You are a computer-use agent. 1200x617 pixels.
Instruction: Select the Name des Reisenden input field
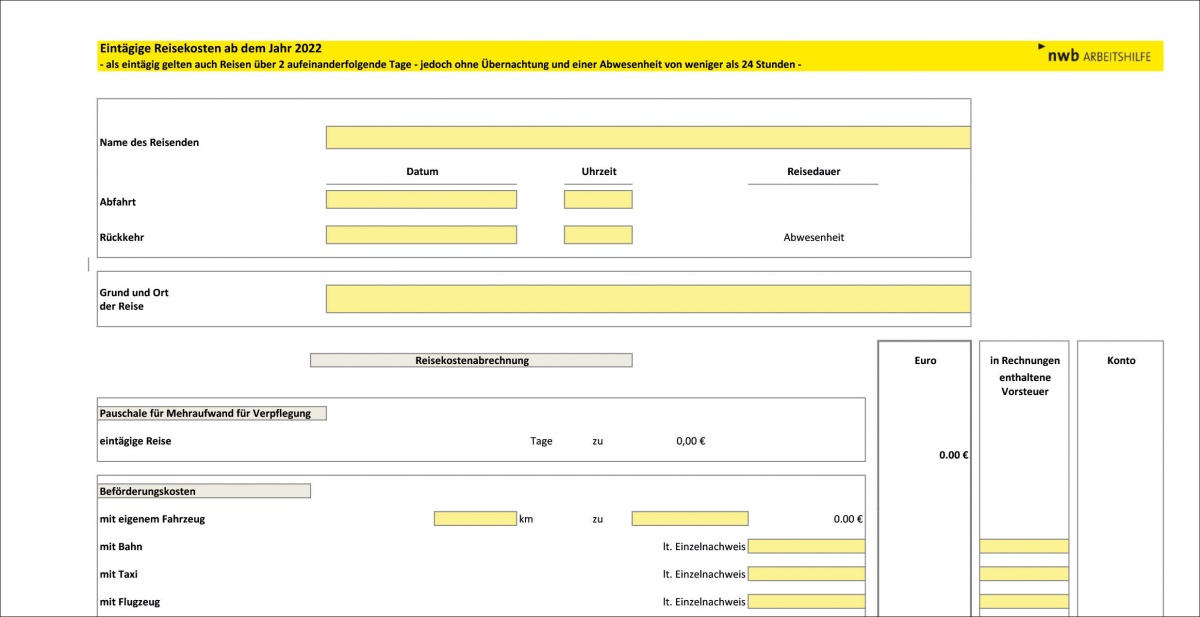(647, 138)
